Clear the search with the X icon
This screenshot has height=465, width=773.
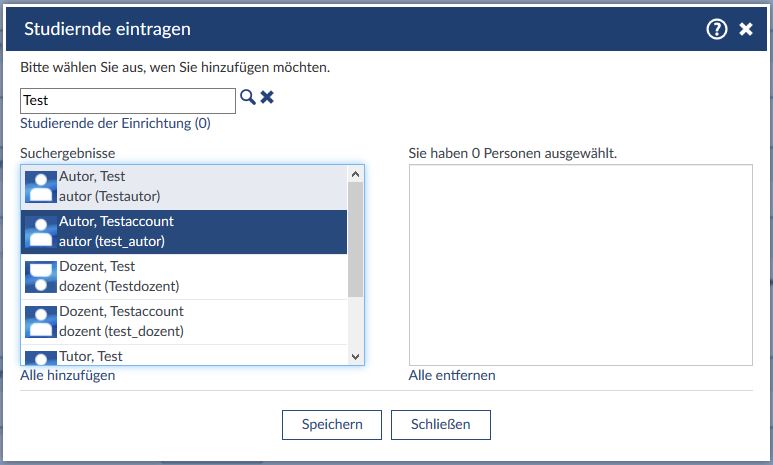click(267, 98)
